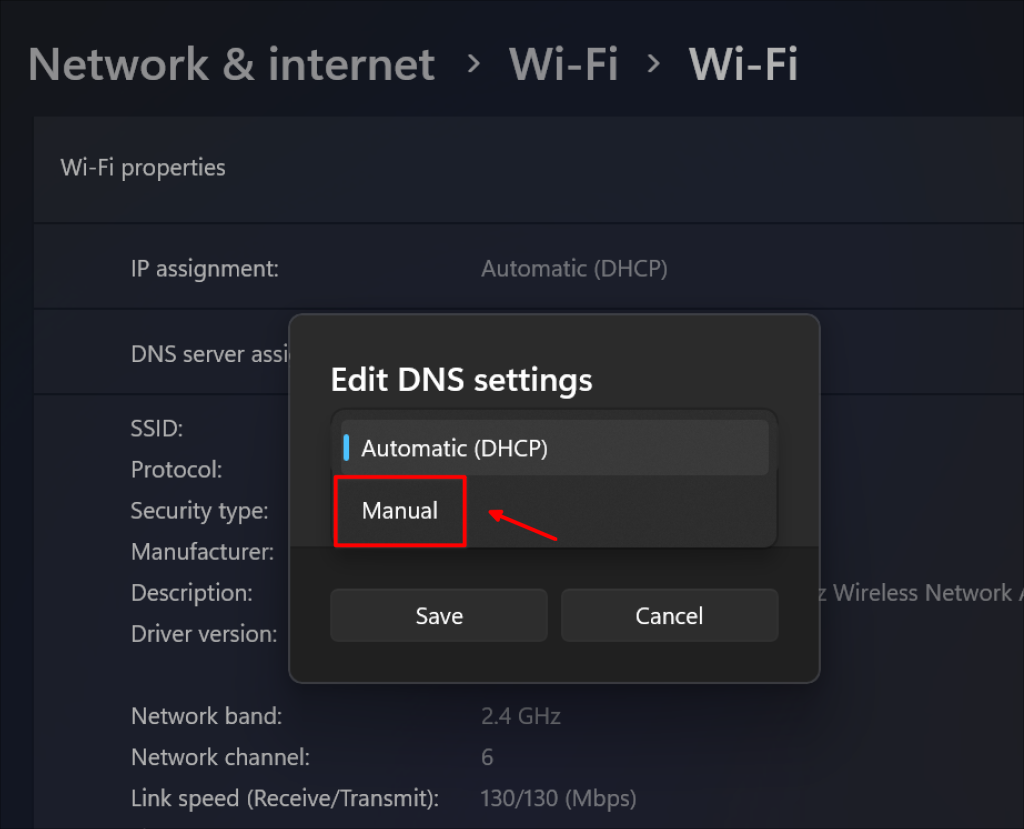
Task: Click chevron between the two Wi-Fi breadcrumbs
Action: 653,64
